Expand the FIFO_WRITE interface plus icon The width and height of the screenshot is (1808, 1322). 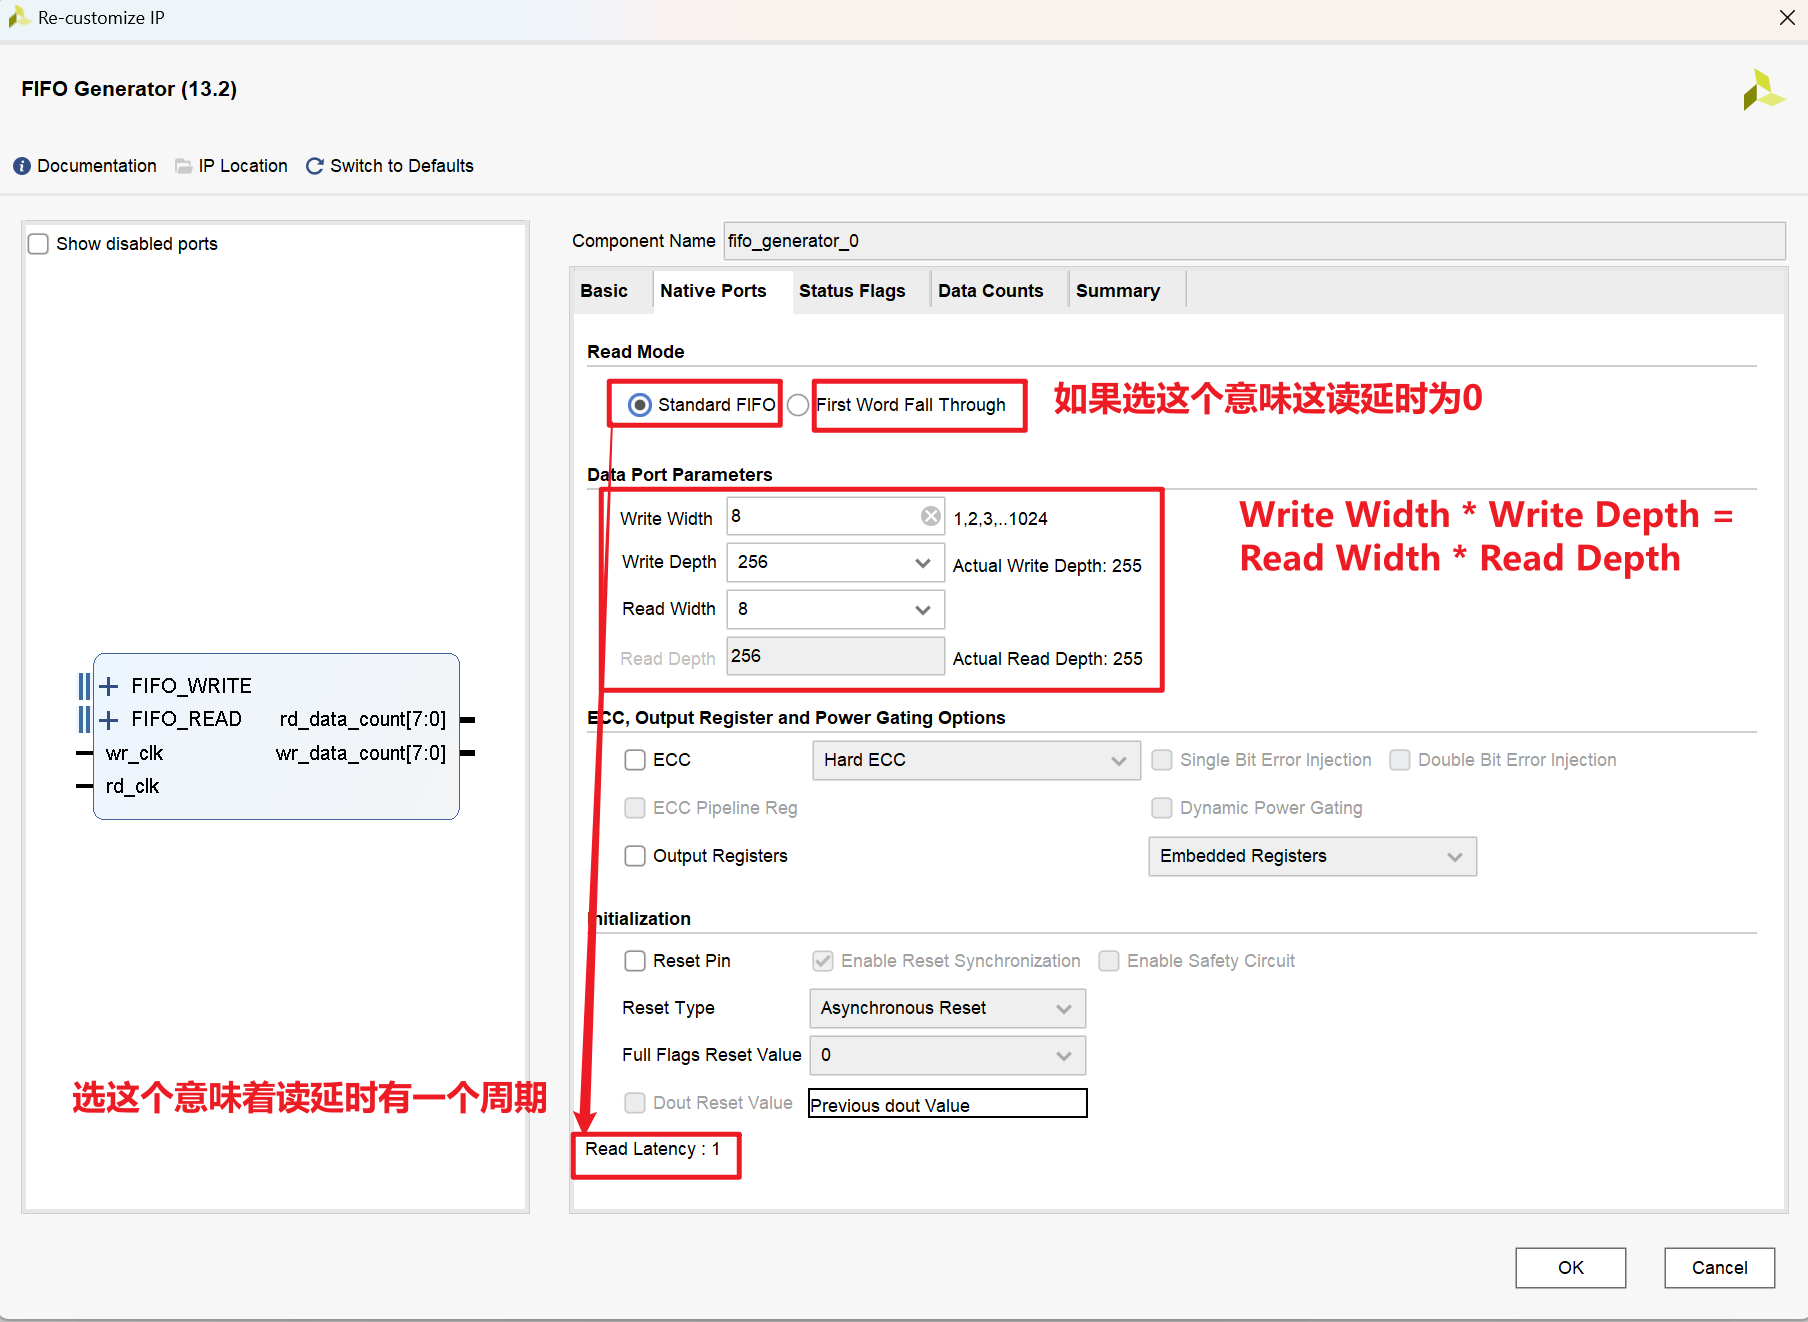(x=109, y=686)
